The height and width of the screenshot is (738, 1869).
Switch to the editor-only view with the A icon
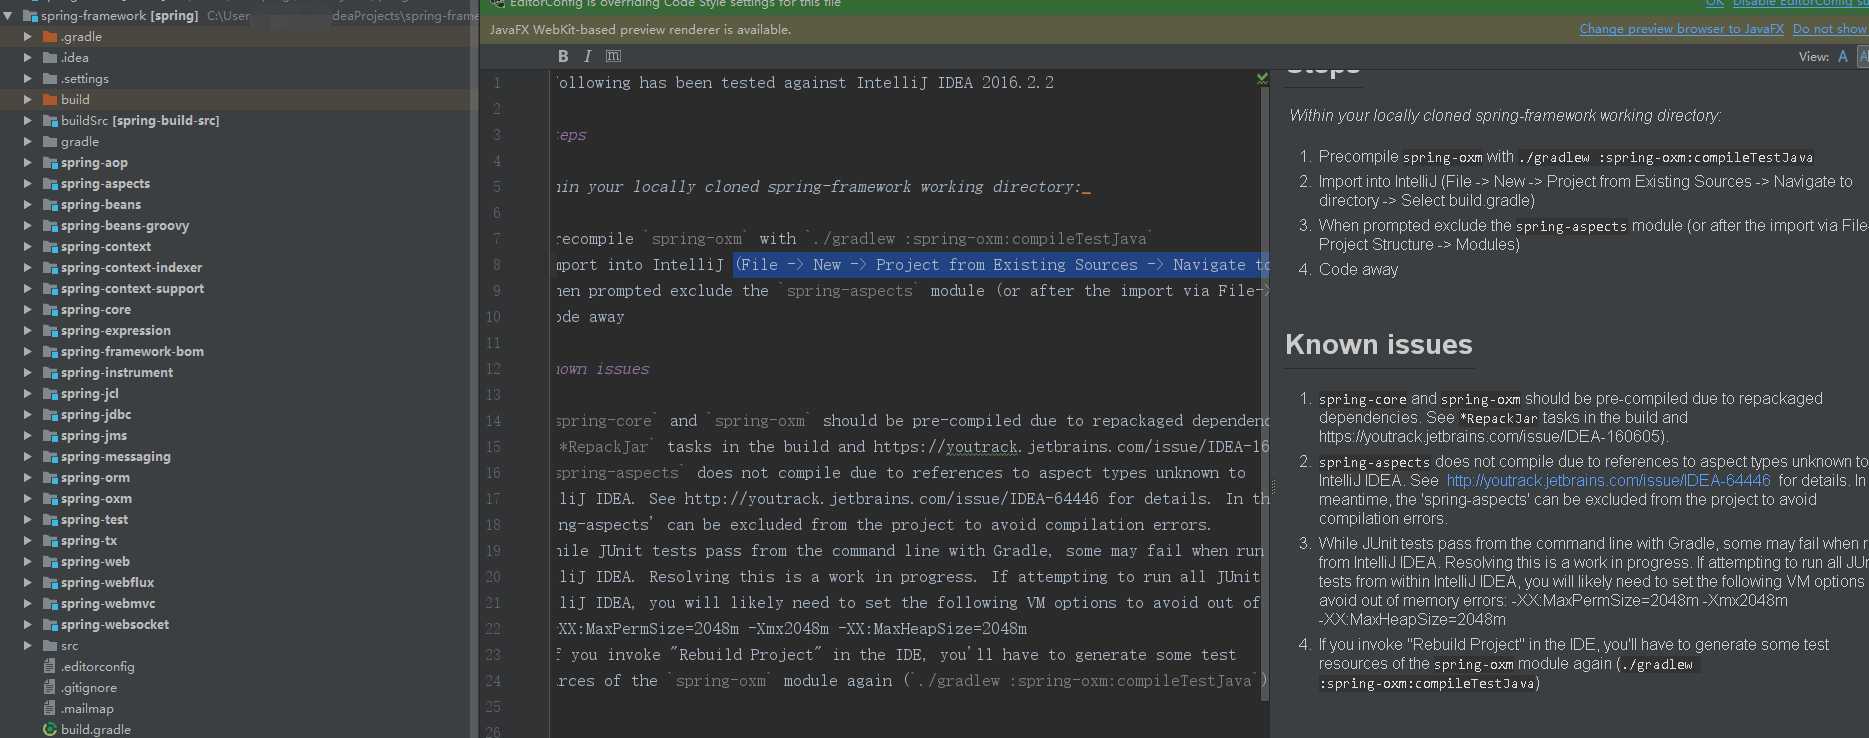coord(1843,57)
